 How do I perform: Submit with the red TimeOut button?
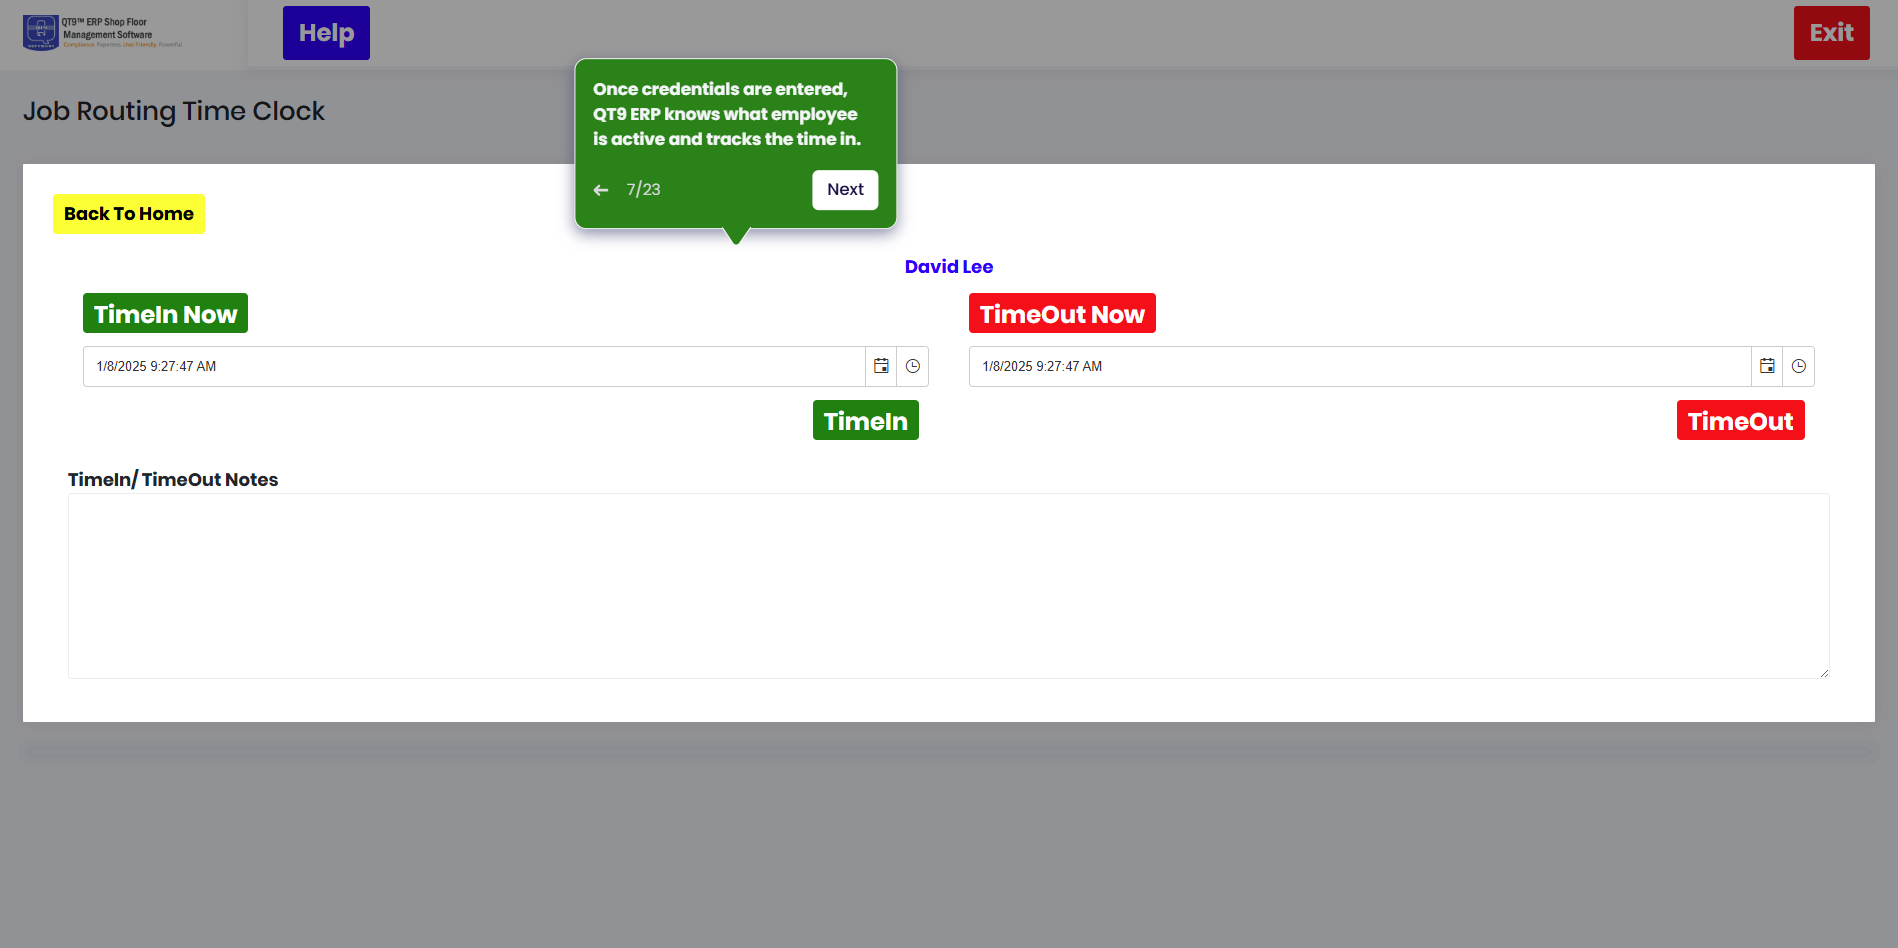[x=1740, y=421]
